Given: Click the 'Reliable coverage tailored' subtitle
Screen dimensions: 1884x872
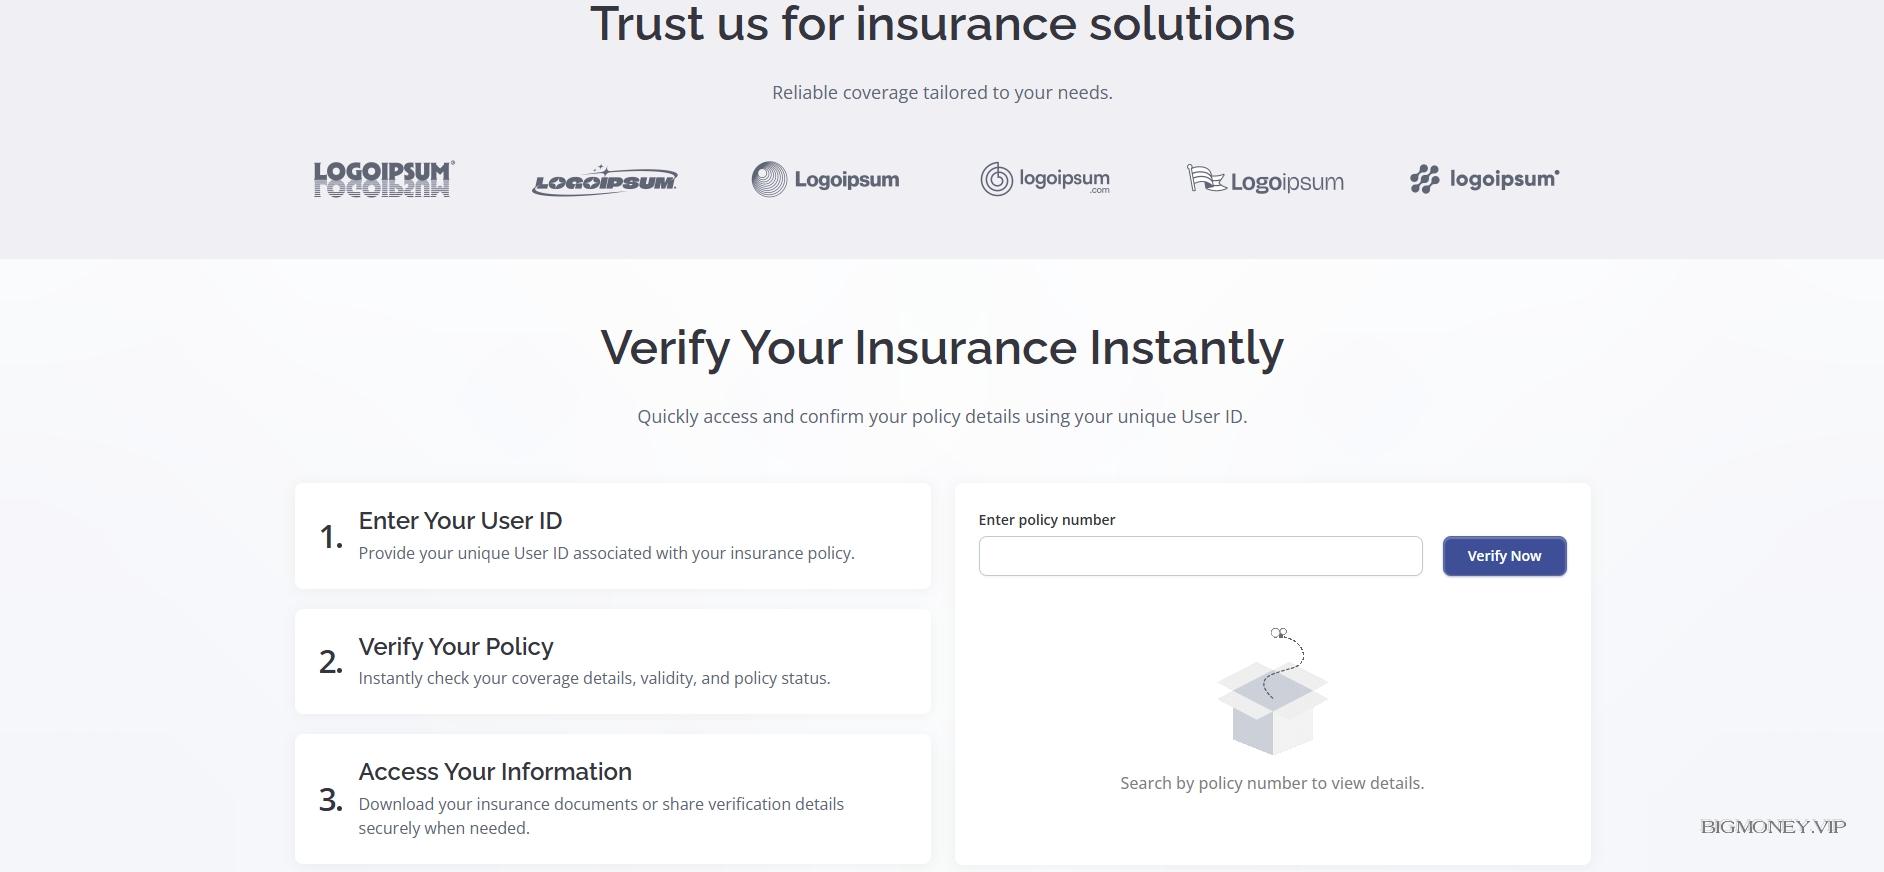Looking at the screenshot, I should point(942,93).
